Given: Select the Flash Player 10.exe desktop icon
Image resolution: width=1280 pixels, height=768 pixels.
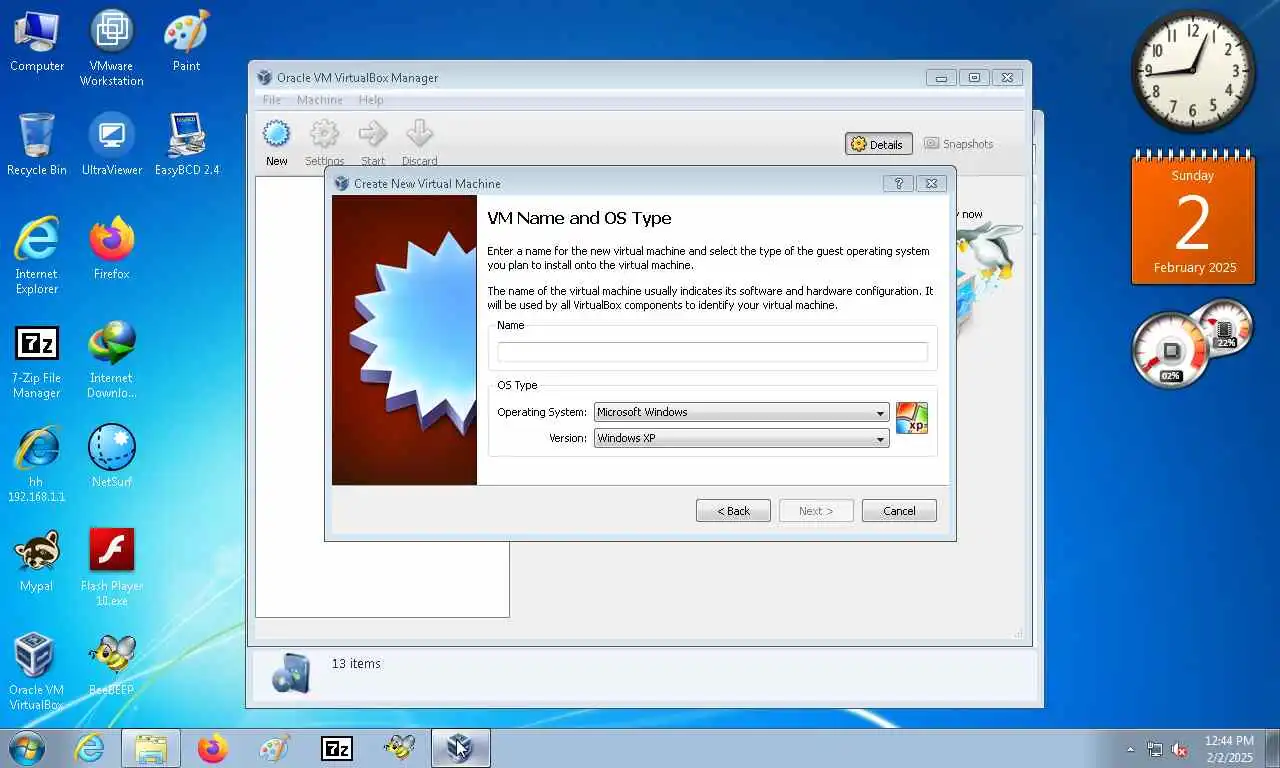Looking at the screenshot, I should pyautogui.click(x=112, y=568).
